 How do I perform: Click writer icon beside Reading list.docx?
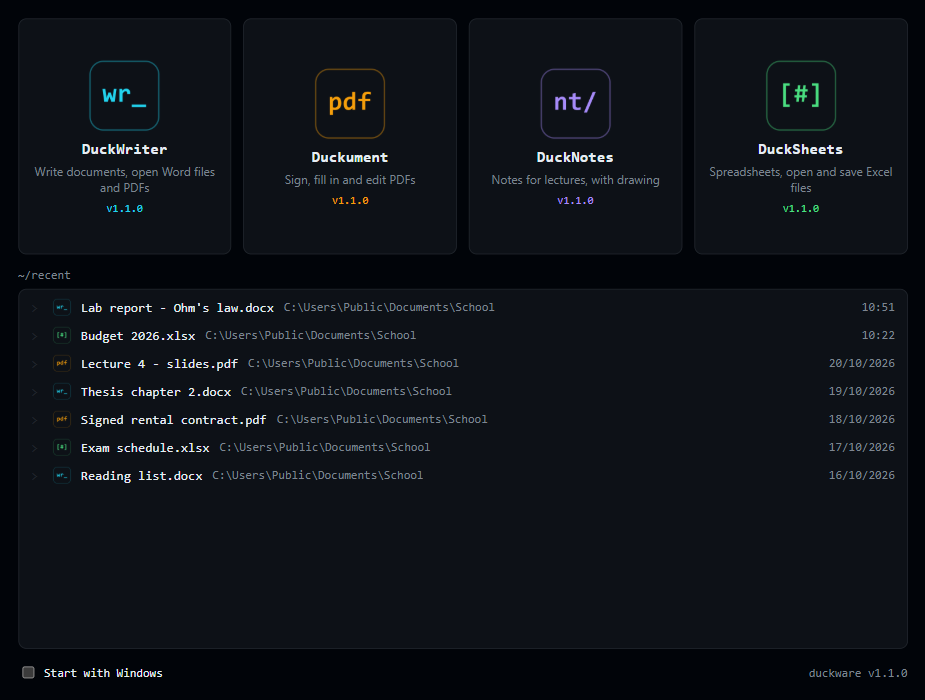62,475
